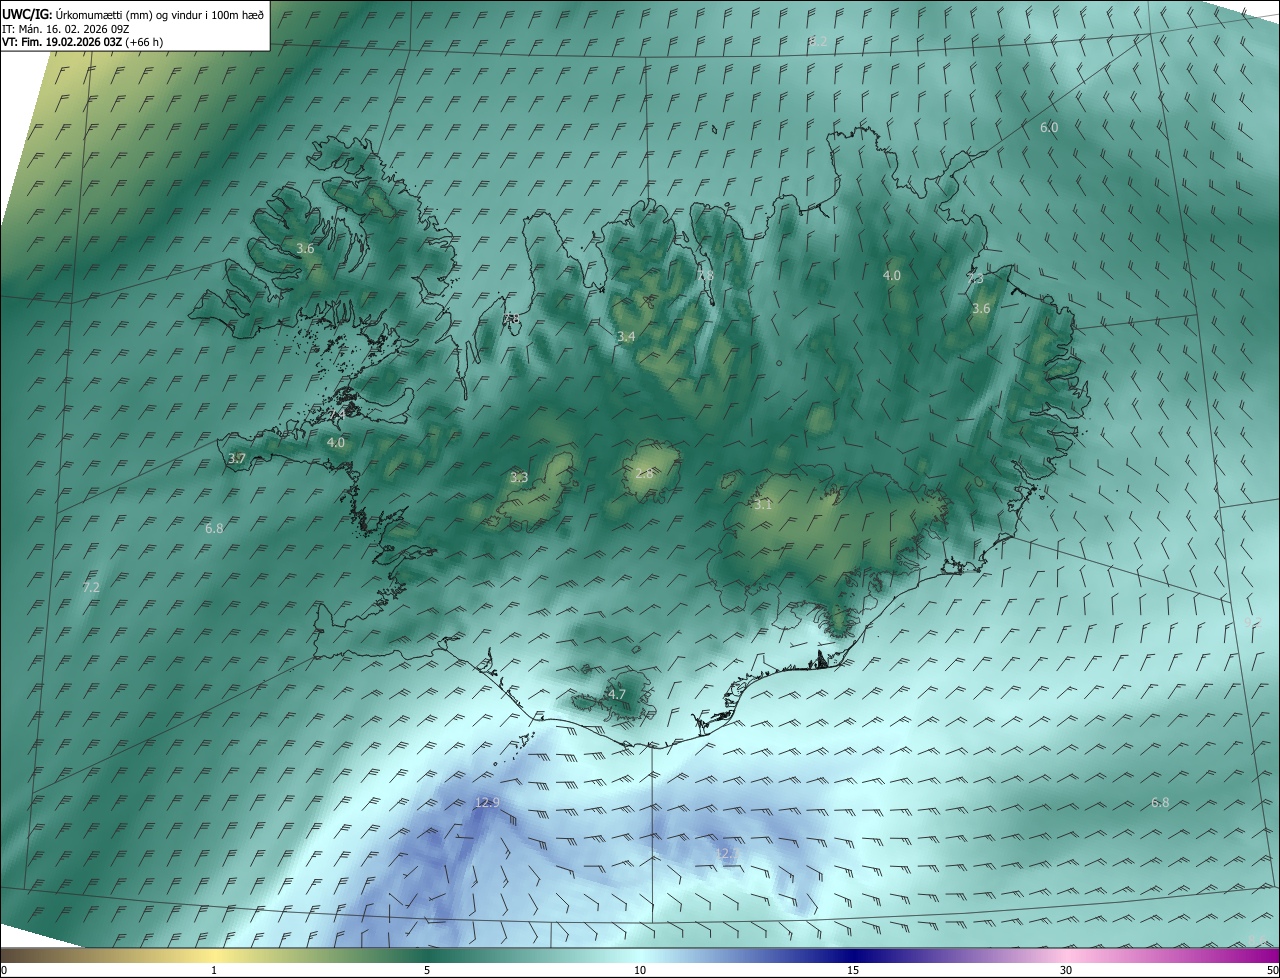Pick the dark navy color above scale label 15
This screenshot has height=978, width=1280.
tap(853, 955)
